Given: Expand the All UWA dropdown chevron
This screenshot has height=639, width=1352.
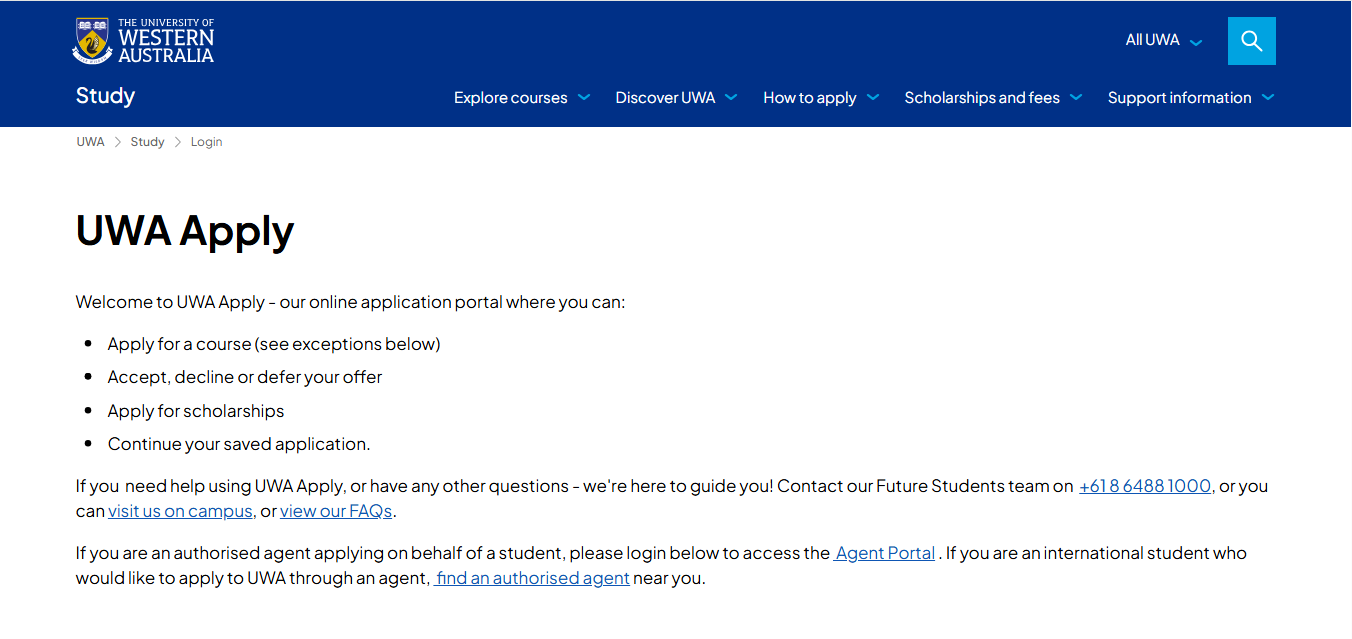Looking at the screenshot, I should 1196,42.
